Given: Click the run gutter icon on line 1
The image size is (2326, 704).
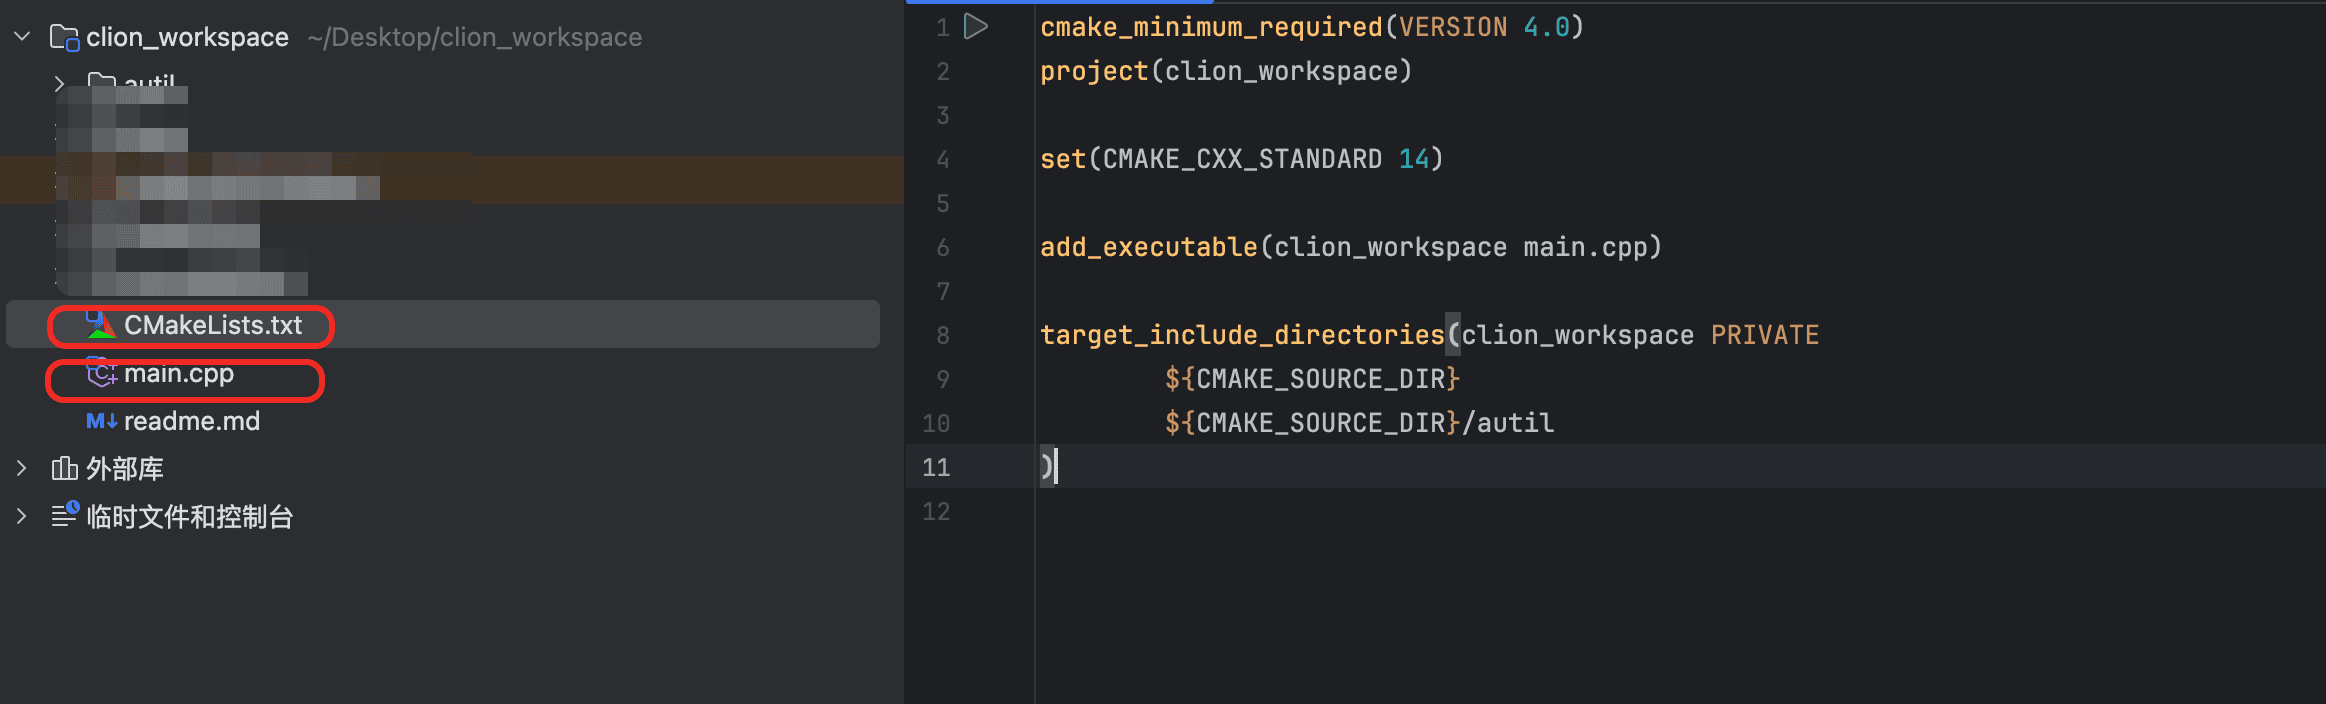Looking at the screenshot, I should [x=976, y=27].
